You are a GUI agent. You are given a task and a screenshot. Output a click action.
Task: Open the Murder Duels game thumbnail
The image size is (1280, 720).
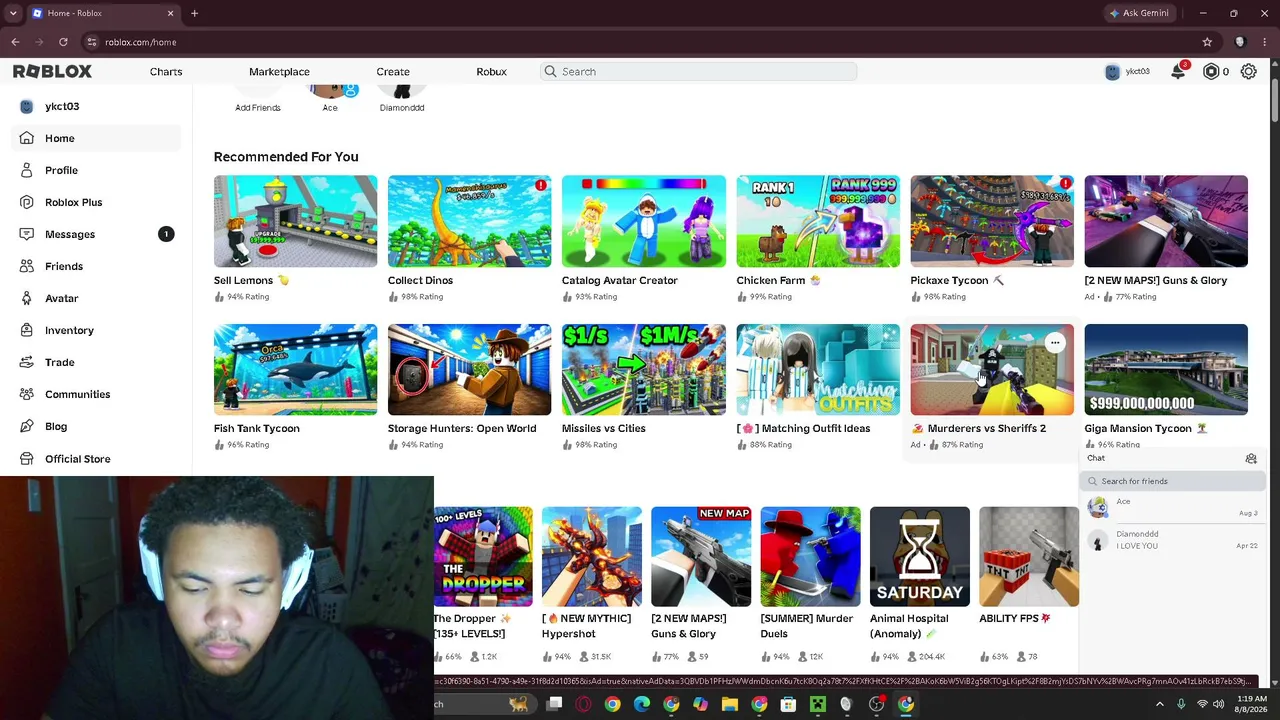pyautogui.click(x=810, y=556)
